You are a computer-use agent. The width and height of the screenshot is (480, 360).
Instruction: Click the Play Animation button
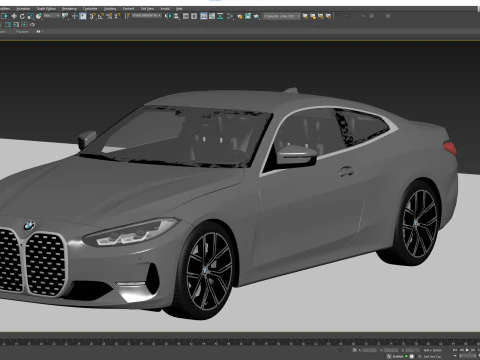tap(467, 350)
